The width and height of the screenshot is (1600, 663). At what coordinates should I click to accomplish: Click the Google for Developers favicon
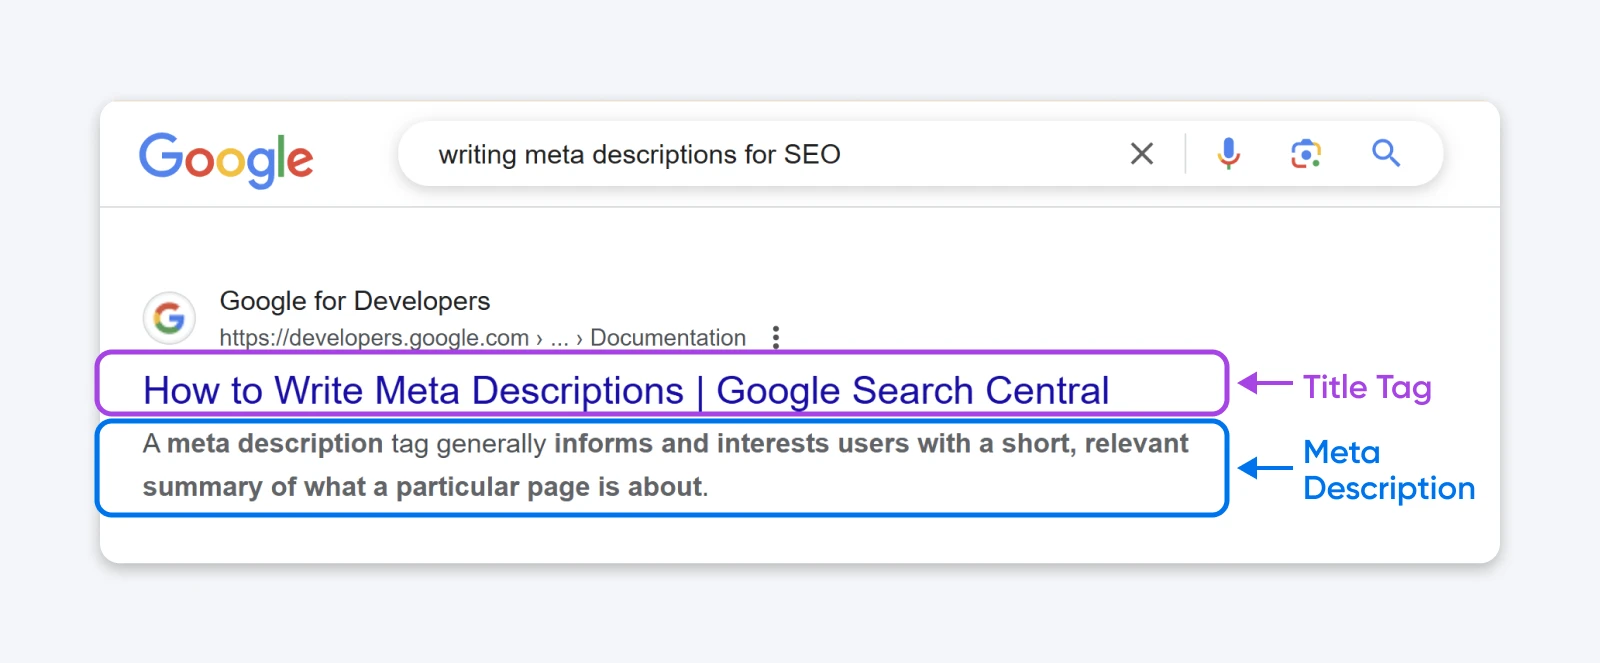(x=169, y=318)
